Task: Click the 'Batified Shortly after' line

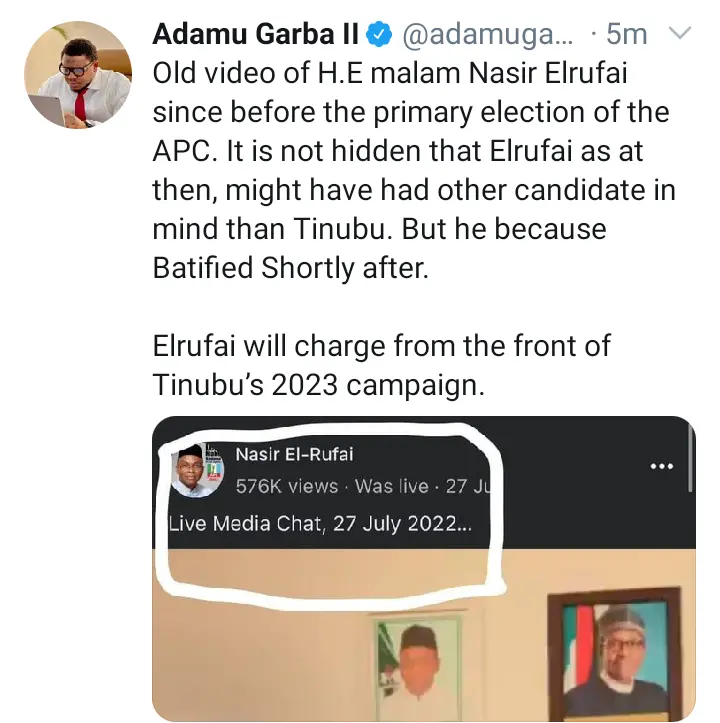Action: tap(290, 269)
